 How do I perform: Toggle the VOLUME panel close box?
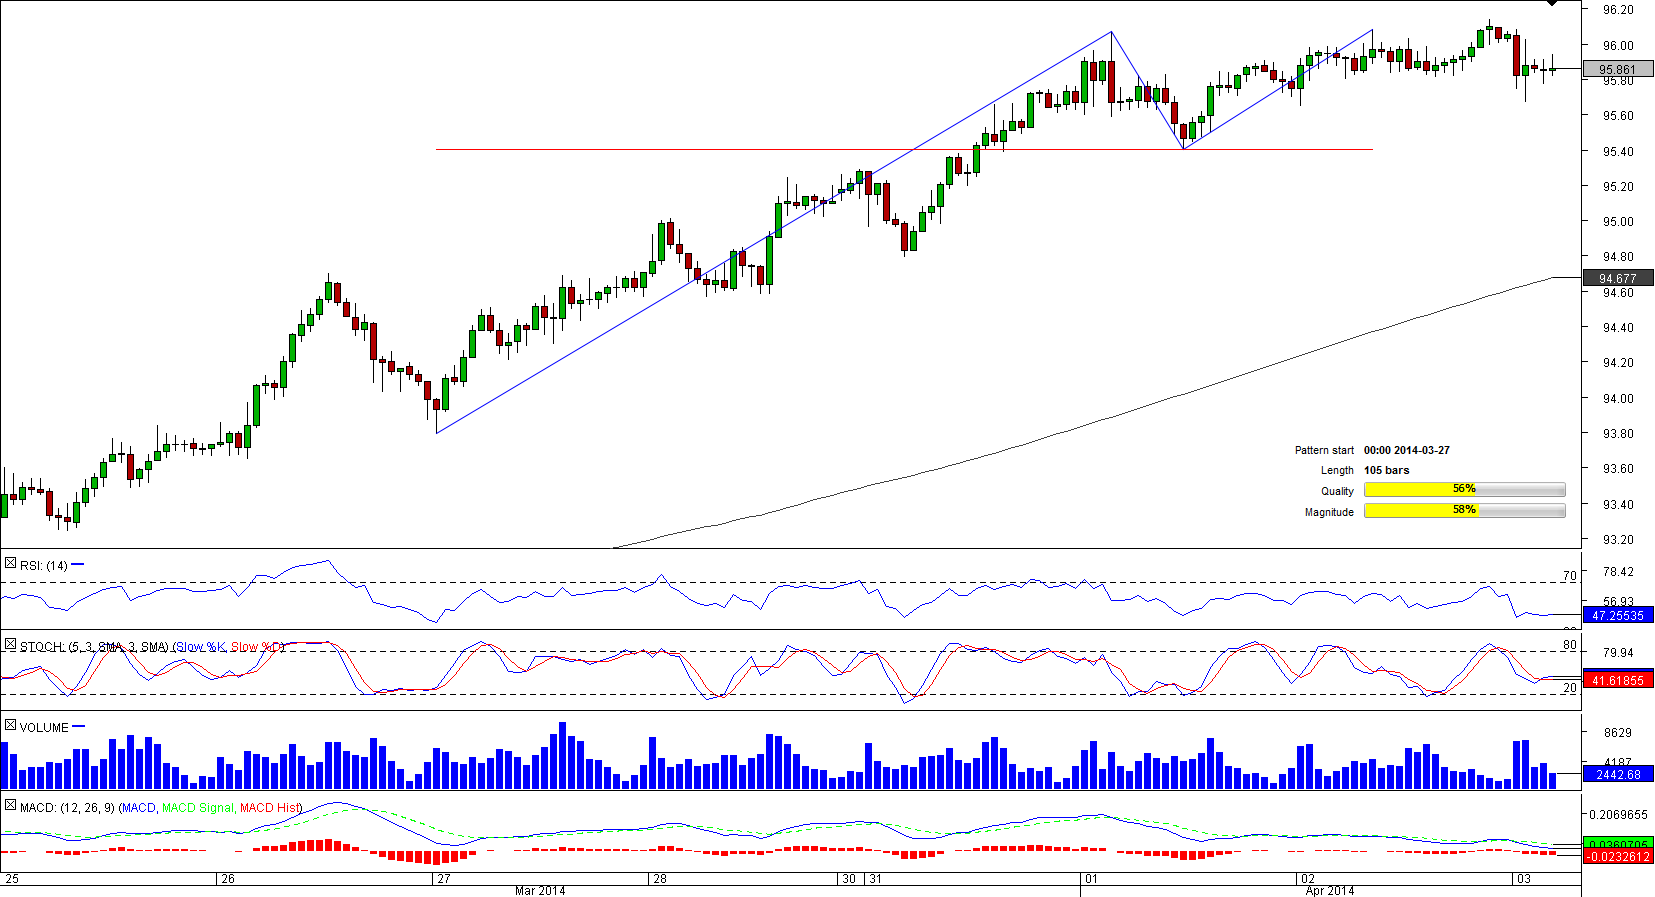point(10,726)
